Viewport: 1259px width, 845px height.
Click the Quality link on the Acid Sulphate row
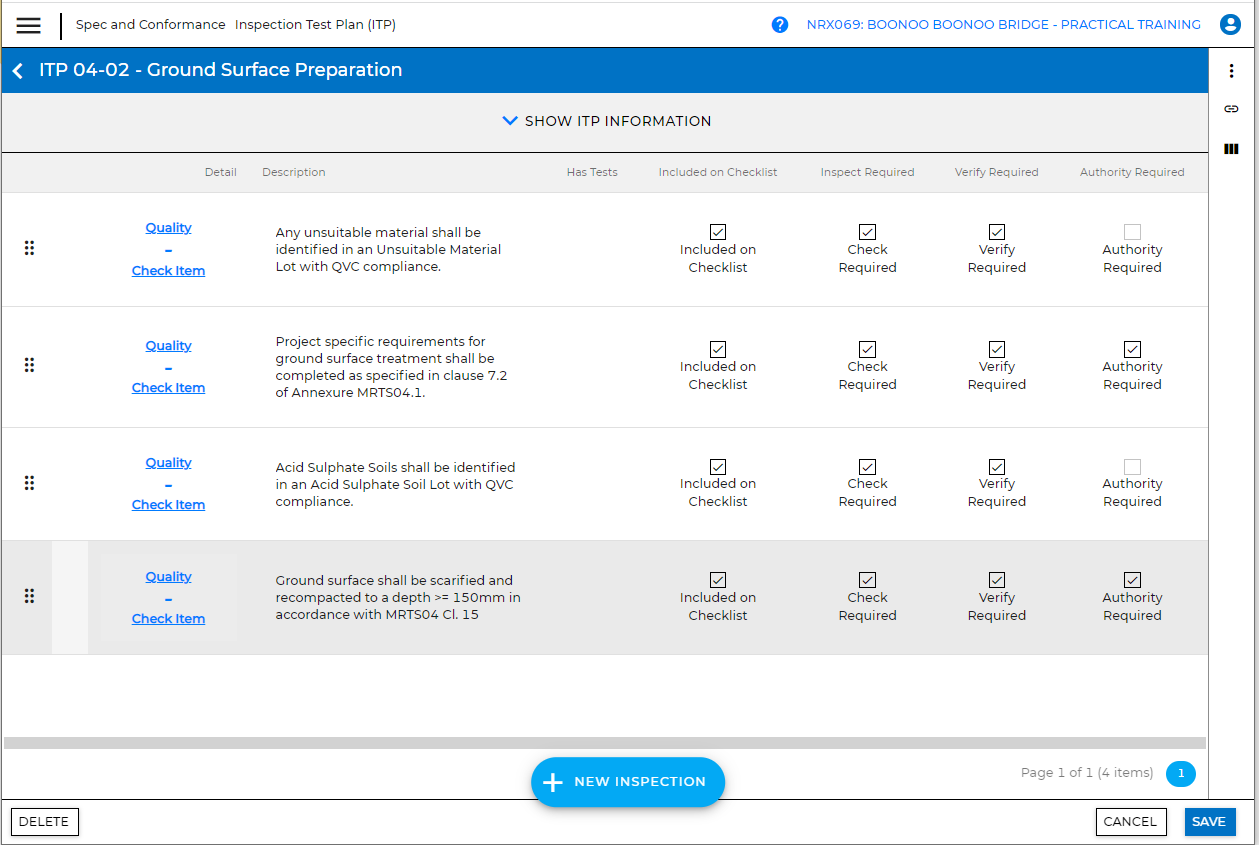(168, 462)
